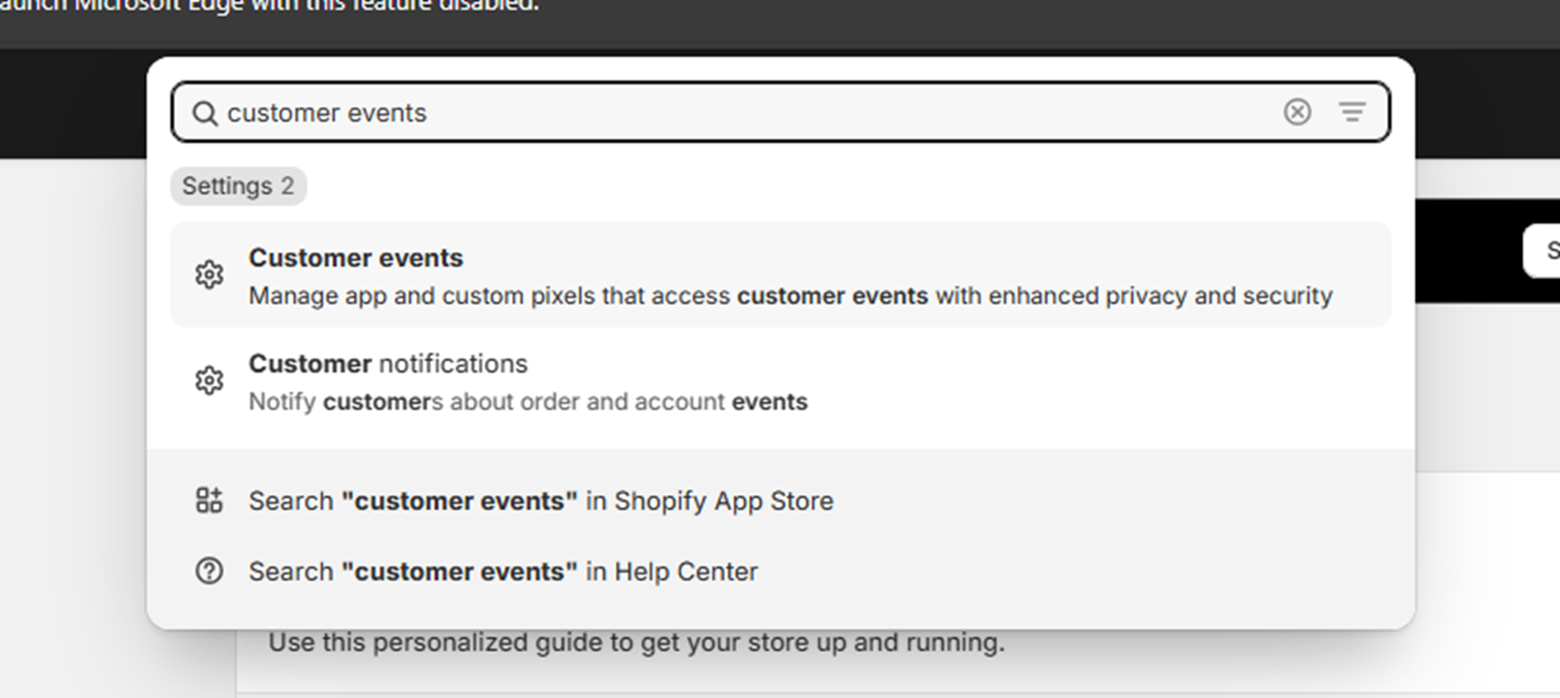This screenshot has height=698, width=1560.
Task: Open the Customer notifications settings result
Action: click(x=780, y=382)
